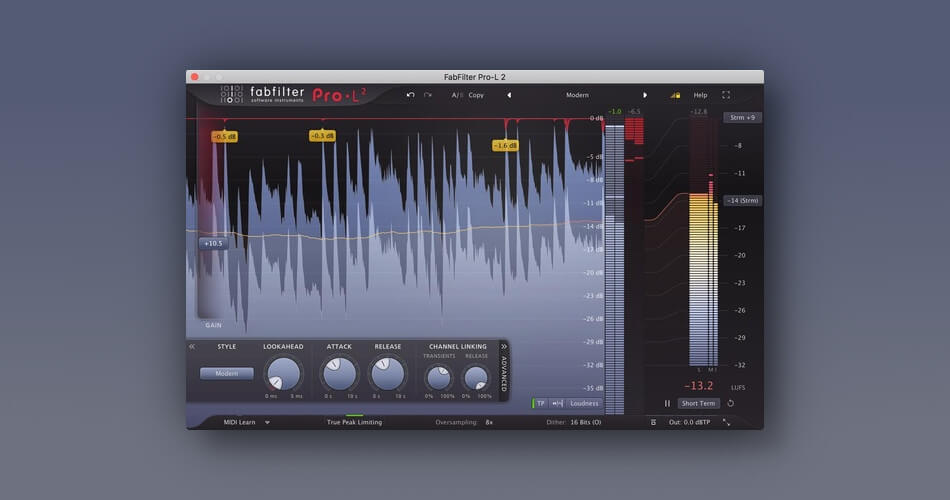Pause the loudness metering
This screenshot has height=500, width=950.
click(667, 403)
